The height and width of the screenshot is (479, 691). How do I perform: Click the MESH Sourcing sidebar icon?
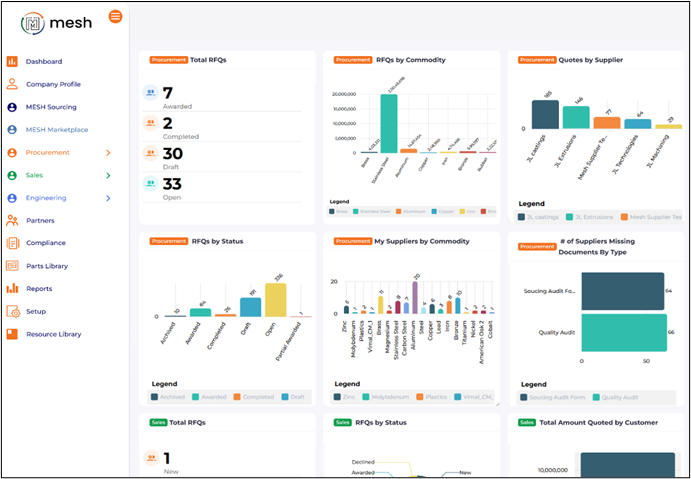pos(12,107)
